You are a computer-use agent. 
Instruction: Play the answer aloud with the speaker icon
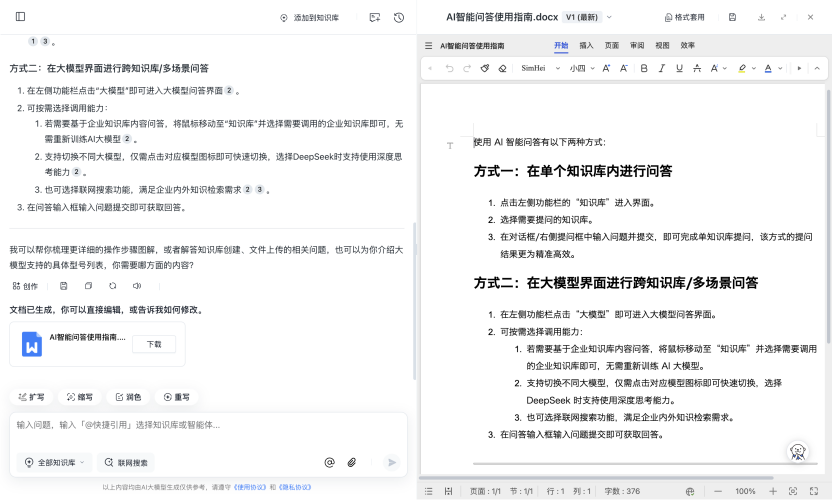(x=137, y=286)
